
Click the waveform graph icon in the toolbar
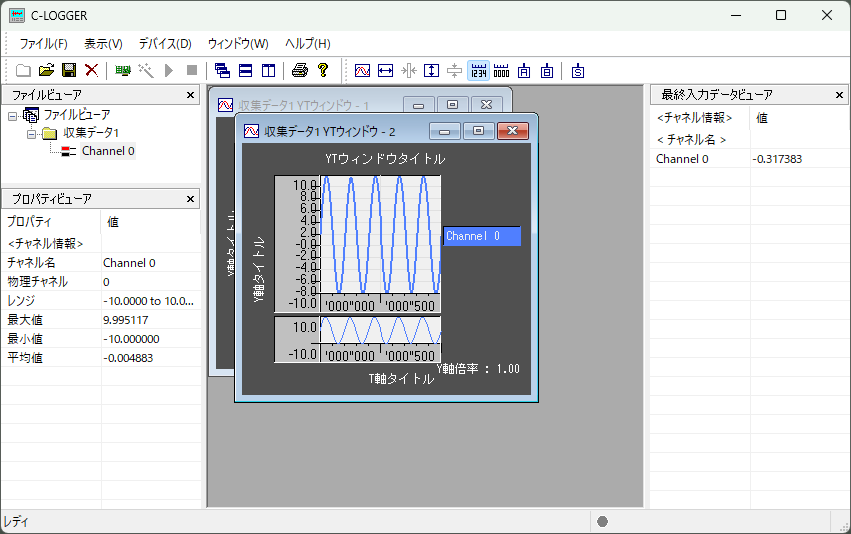tap(362, 70)
